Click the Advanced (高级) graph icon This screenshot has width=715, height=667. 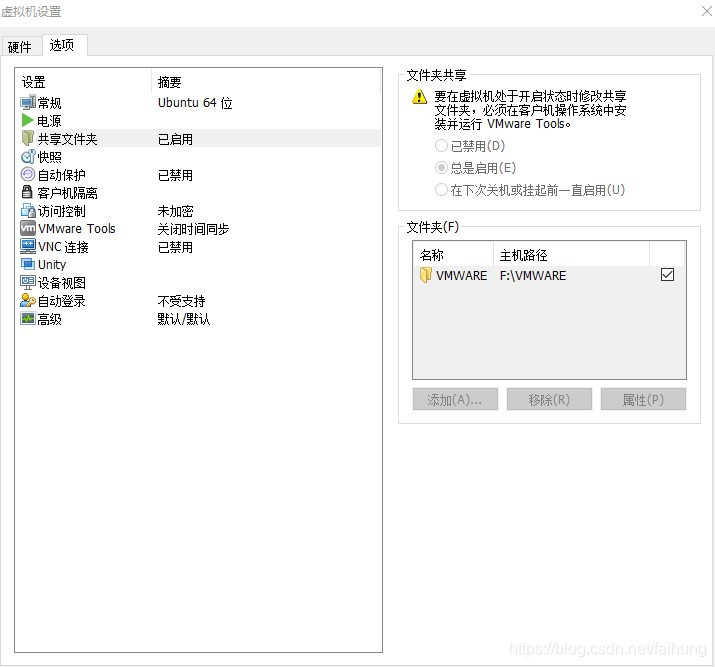click(28, 318)
